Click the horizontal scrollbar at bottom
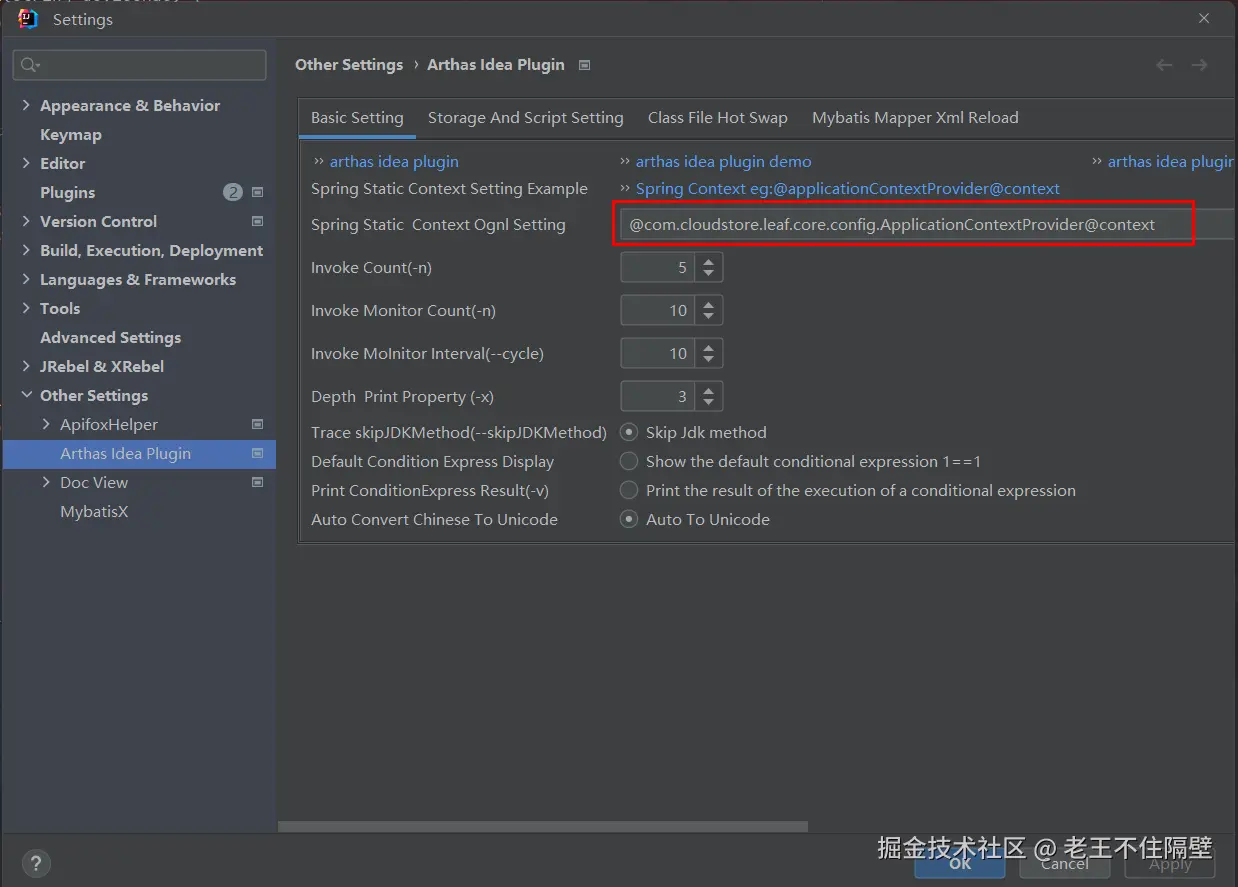This screenshot has width=1238, height=887. (543, 827)
